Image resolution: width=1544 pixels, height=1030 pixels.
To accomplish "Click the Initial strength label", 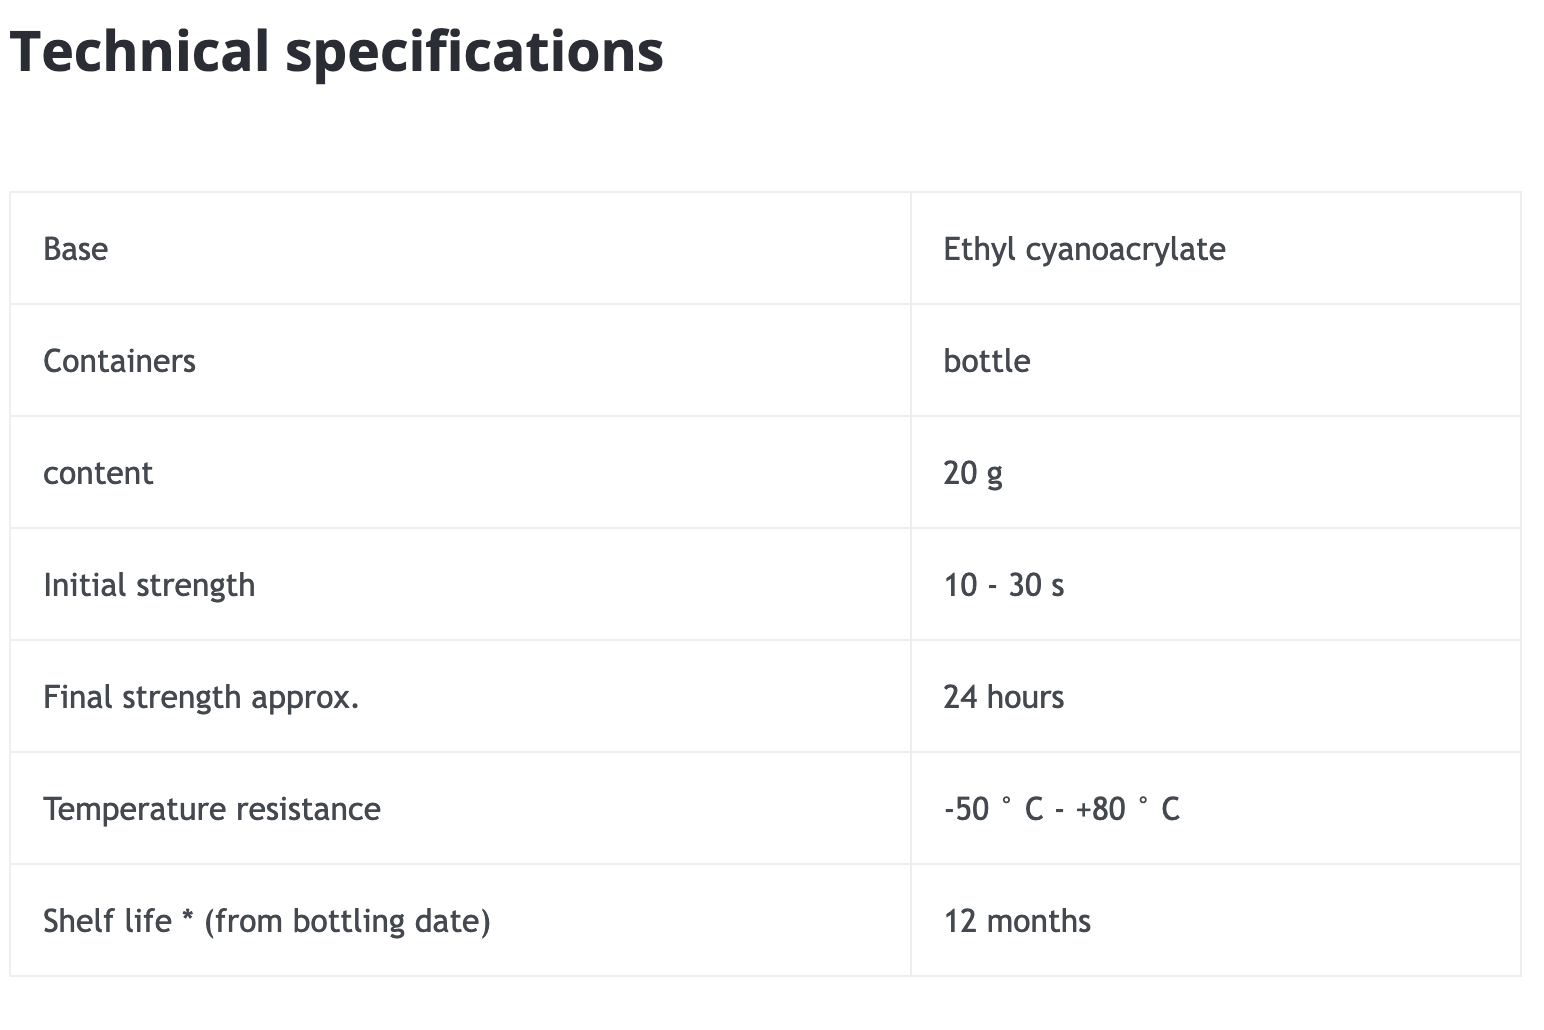I will (x=149, y=585).
